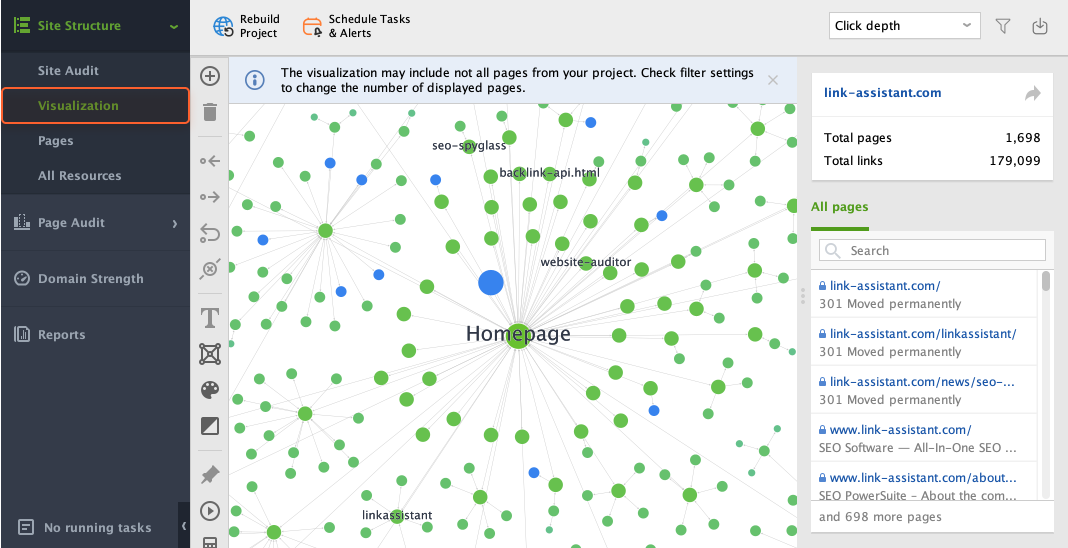The height and width of the screenshot is (548, 1068).
Task: Click the export download icon
Action: (x=1039, y=26)
